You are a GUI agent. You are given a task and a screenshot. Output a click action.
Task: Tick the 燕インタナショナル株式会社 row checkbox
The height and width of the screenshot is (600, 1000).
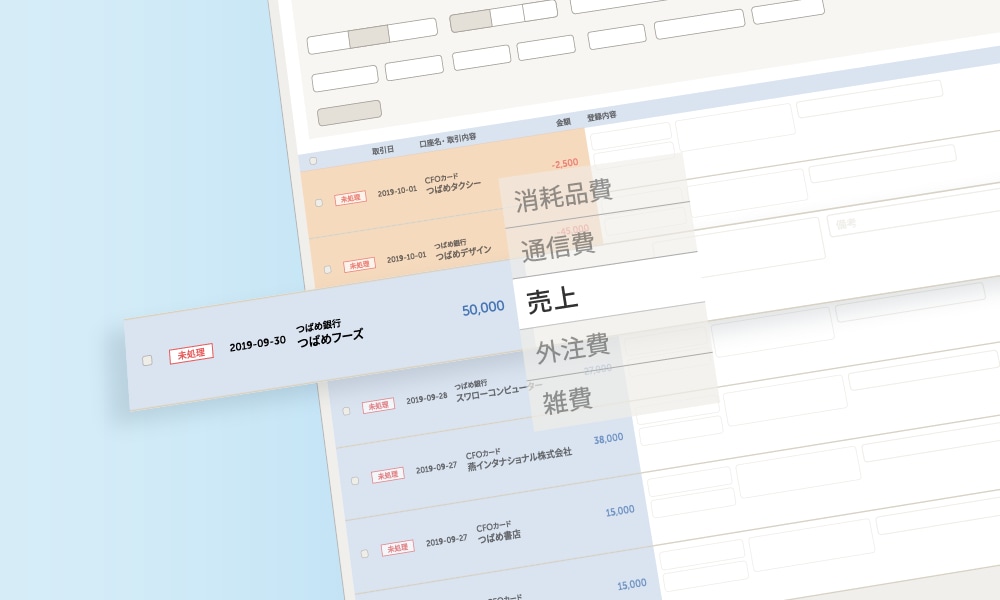(x=355, y=480)
